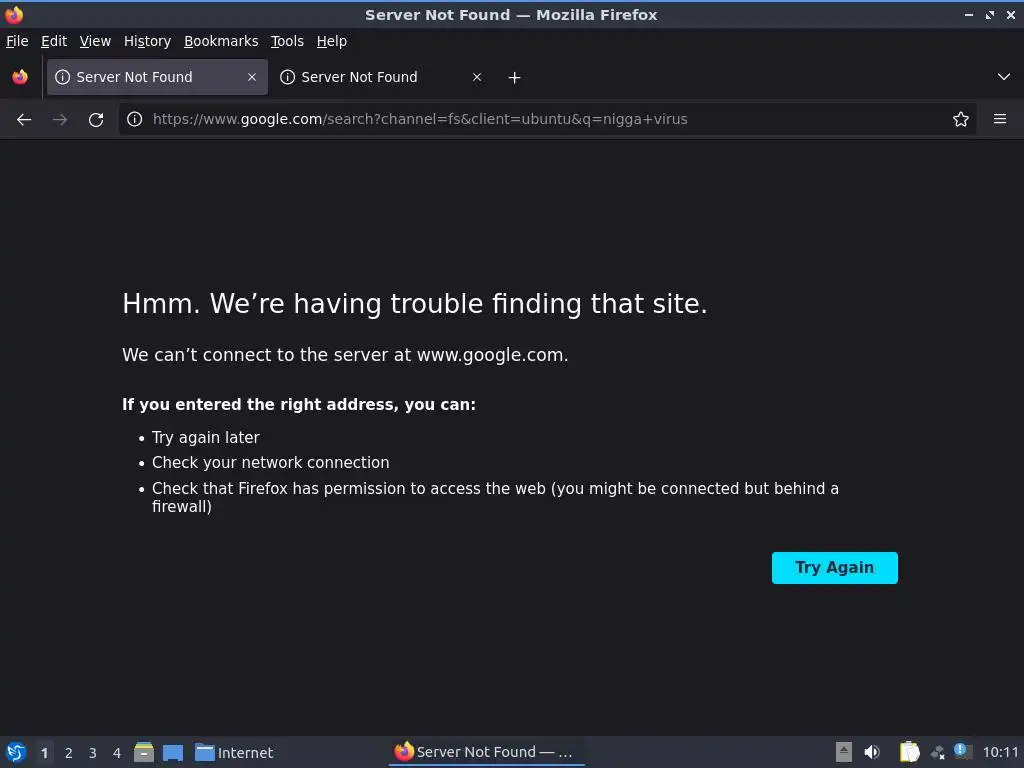Open the file manager taskbar icon
Image resolution: width=1024 pixels, height=768 pixels.
point(144,752)
